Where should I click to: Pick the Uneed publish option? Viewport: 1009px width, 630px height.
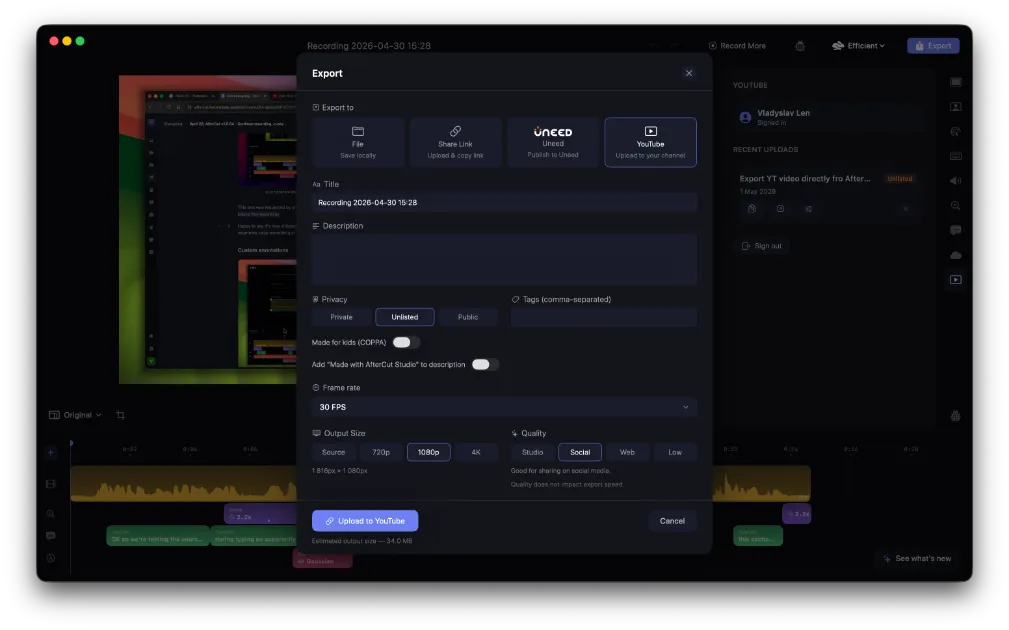click(553, 142)
